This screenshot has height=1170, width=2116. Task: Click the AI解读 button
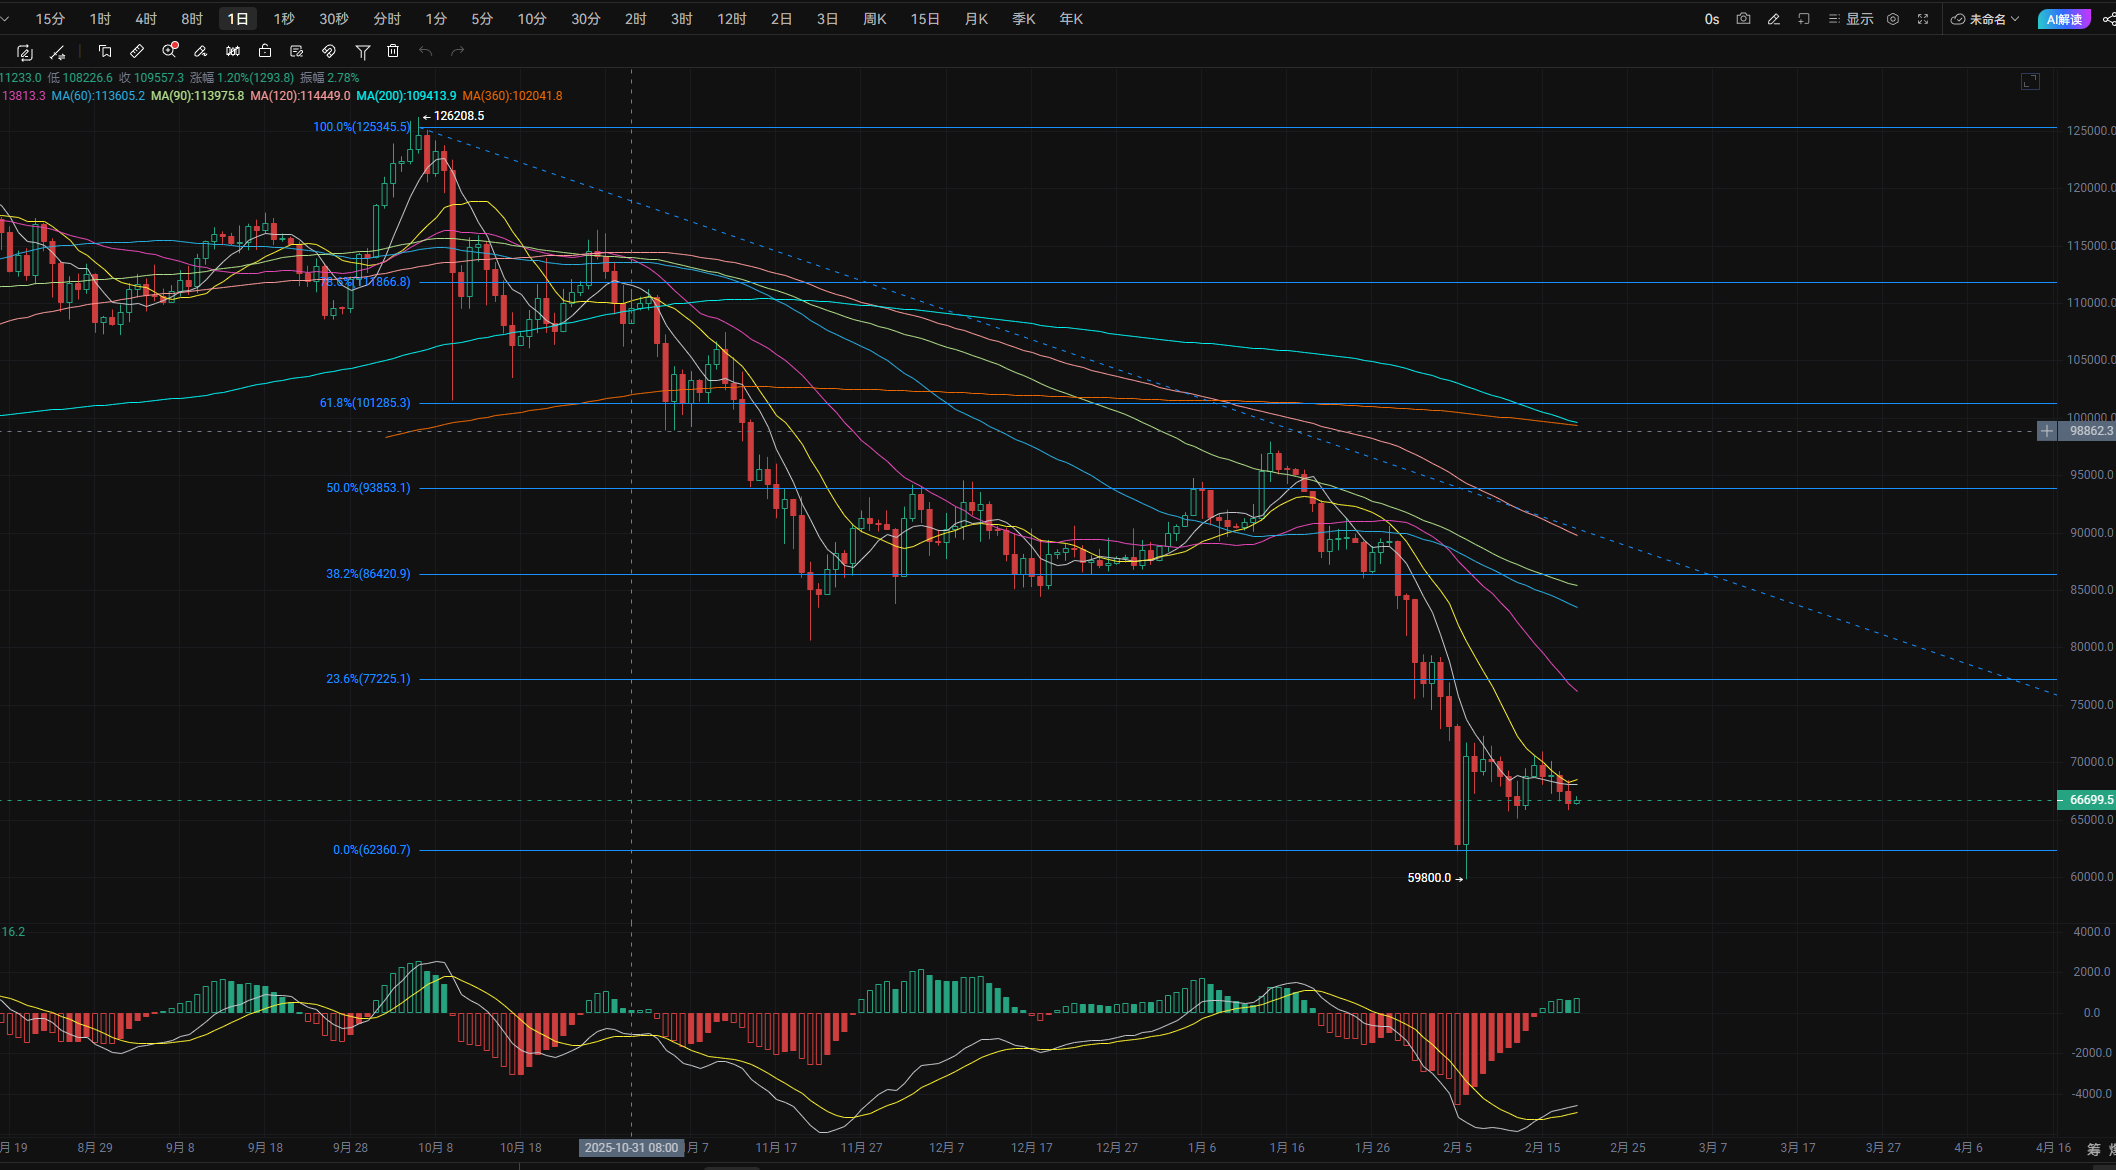pyautogui.click(x=2063, y=19)
